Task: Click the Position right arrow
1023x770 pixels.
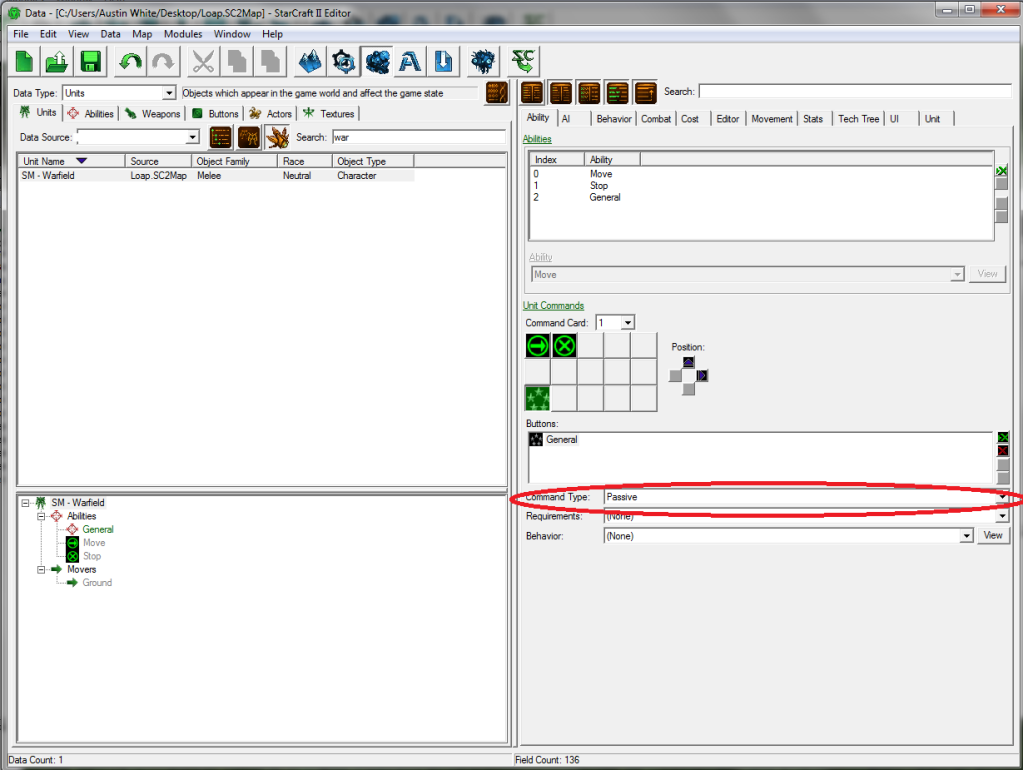Action: 702,376
